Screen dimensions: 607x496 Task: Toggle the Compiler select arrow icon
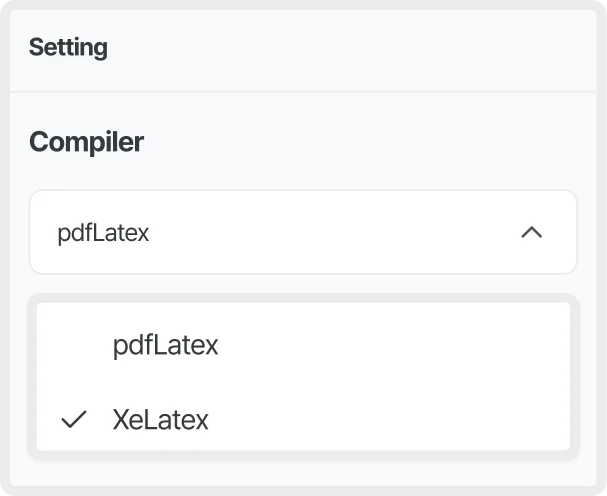(x=532, y=232)
